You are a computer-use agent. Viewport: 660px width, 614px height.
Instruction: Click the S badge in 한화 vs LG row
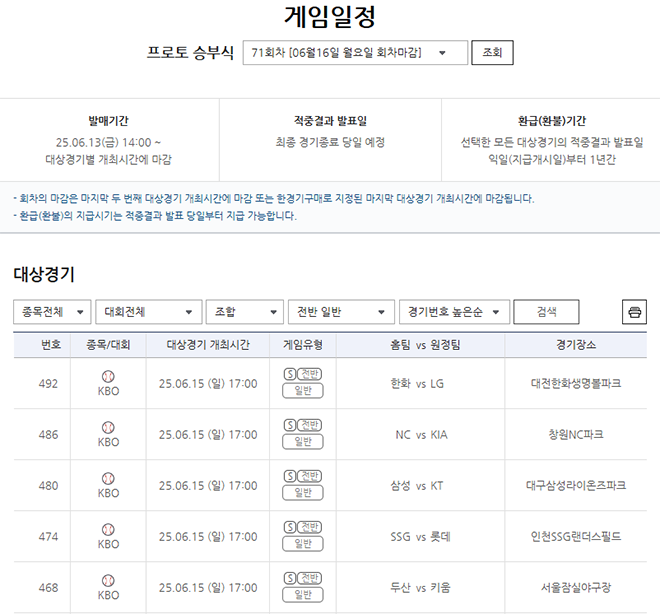290,374
